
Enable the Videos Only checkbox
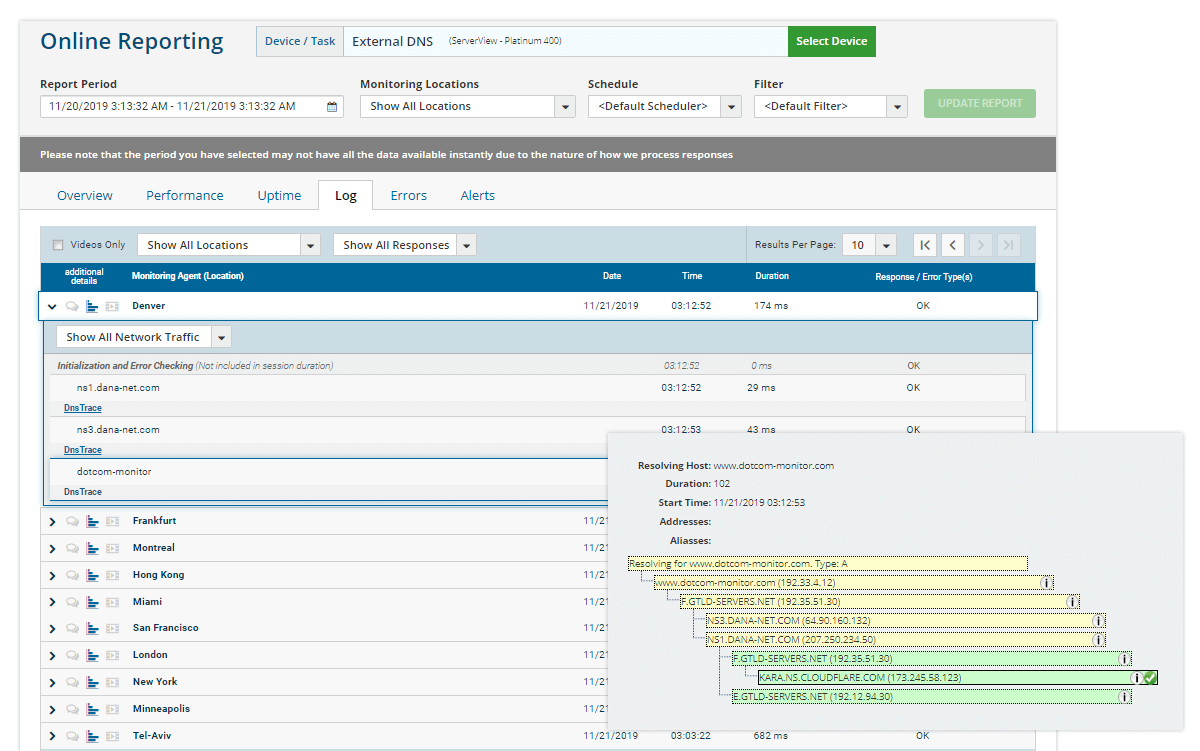58,245
